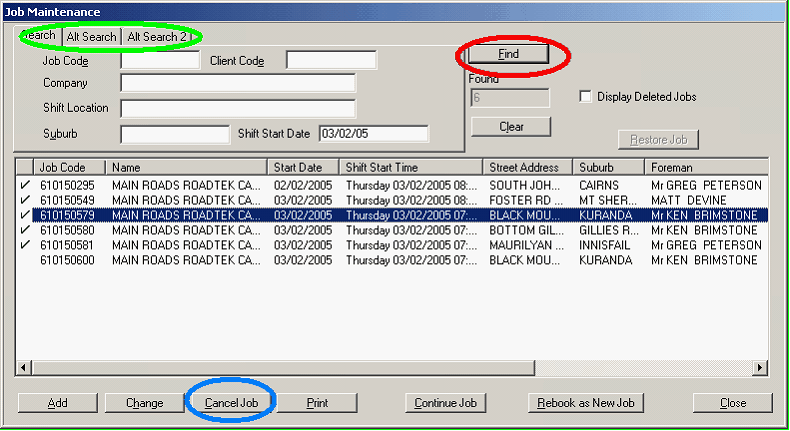Click the Job Code input field
Viewport: 790px width, 431px height.
click(160, 61)
